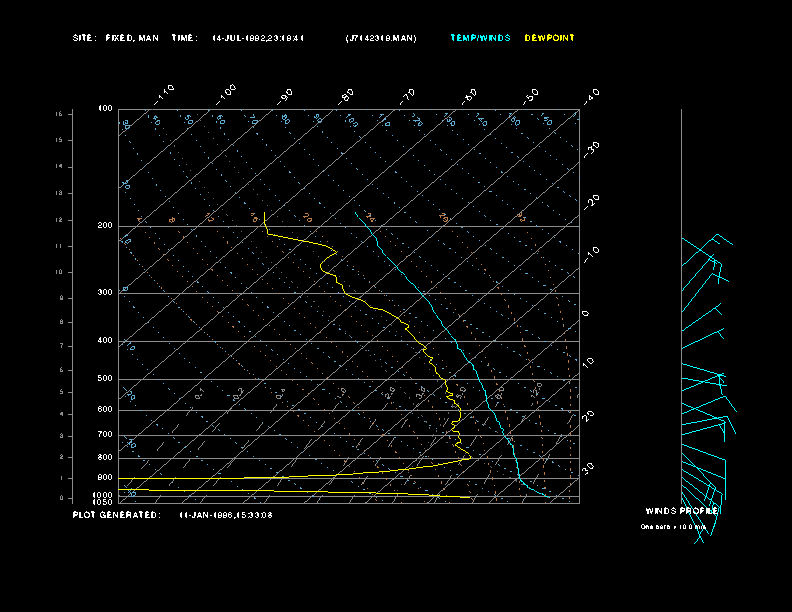Click the 'One barb = 10.0 m/s' note
Image resolution: width=792 pixels, height=612 pixels.
[673, 527]
